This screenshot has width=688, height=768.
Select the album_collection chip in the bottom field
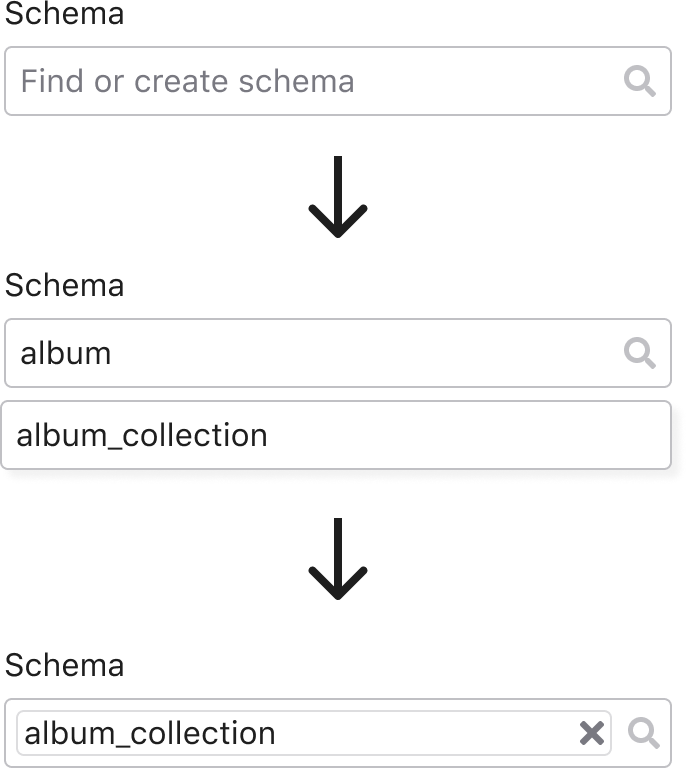point(314,733)
